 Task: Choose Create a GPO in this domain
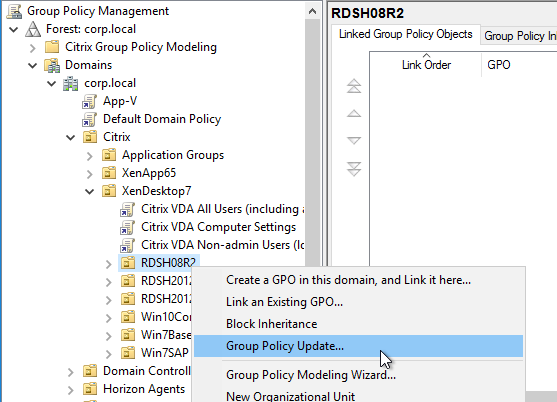click(x=358, y=280)
